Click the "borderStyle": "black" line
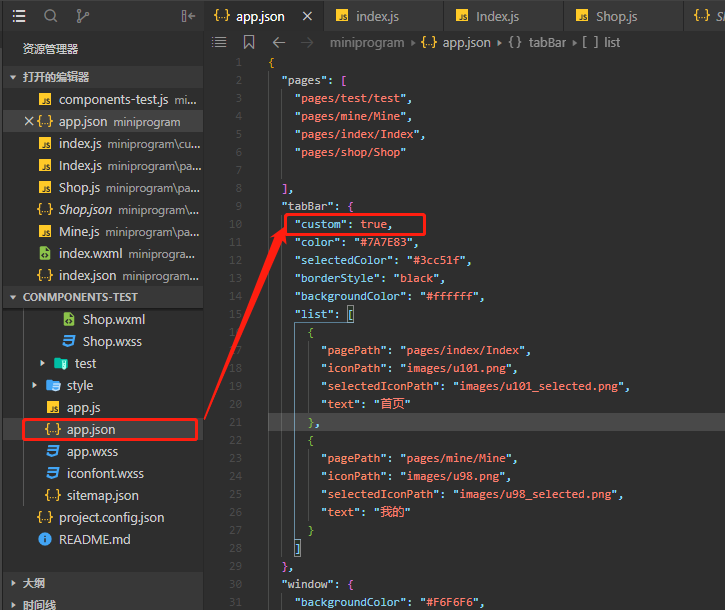The image size is (725, 610). coord(370,278)
